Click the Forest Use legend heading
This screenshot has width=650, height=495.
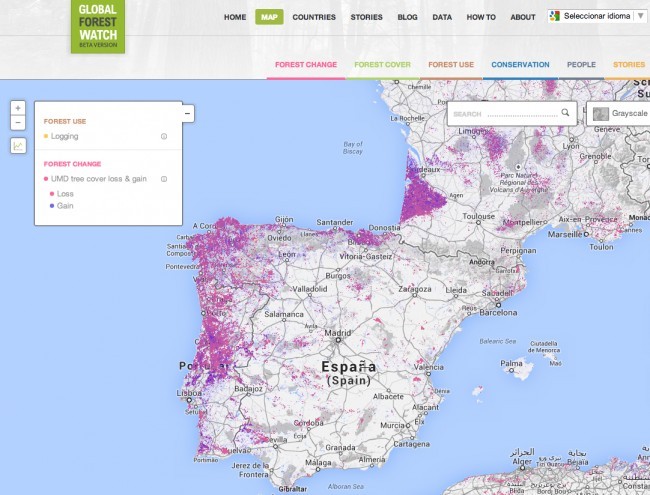[x=65, y=121]
